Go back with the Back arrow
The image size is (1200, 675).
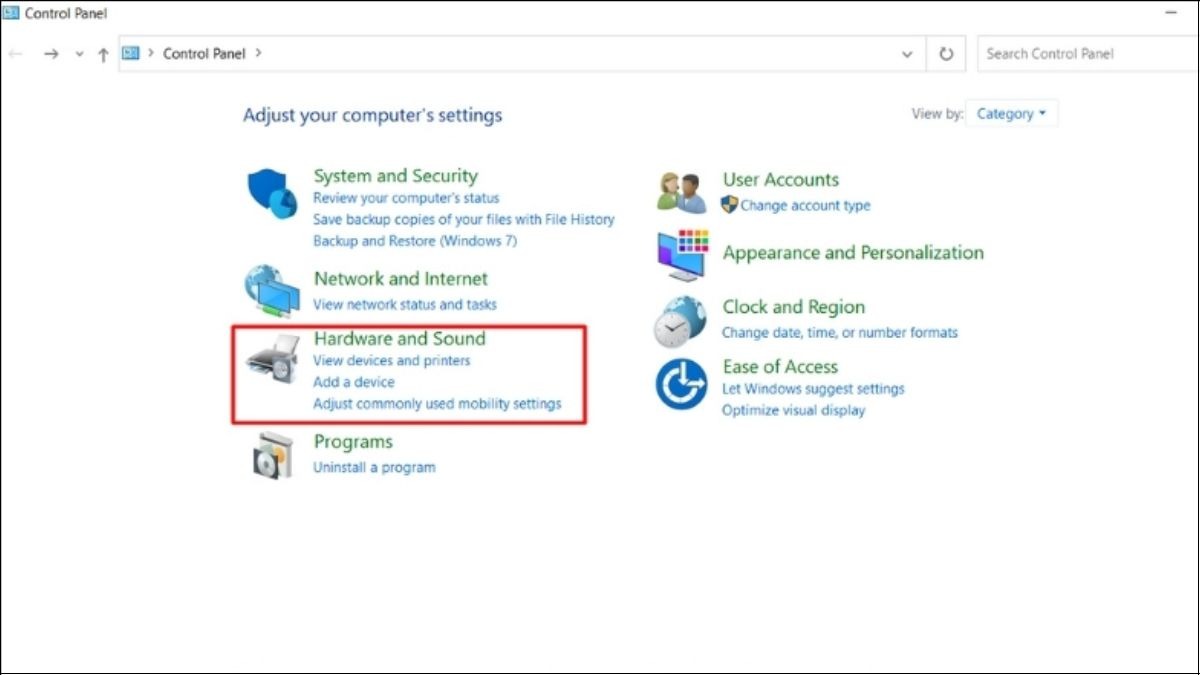(x=15, y=54)
